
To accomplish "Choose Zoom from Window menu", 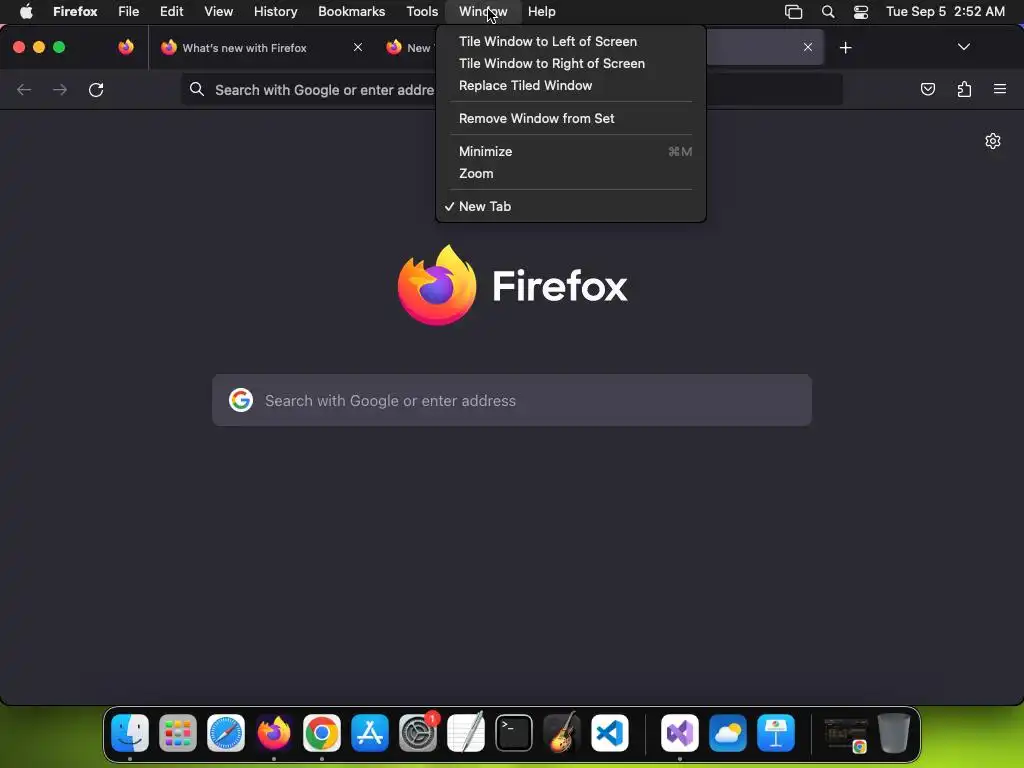I will pyautogui.click(x=570, y=174).
